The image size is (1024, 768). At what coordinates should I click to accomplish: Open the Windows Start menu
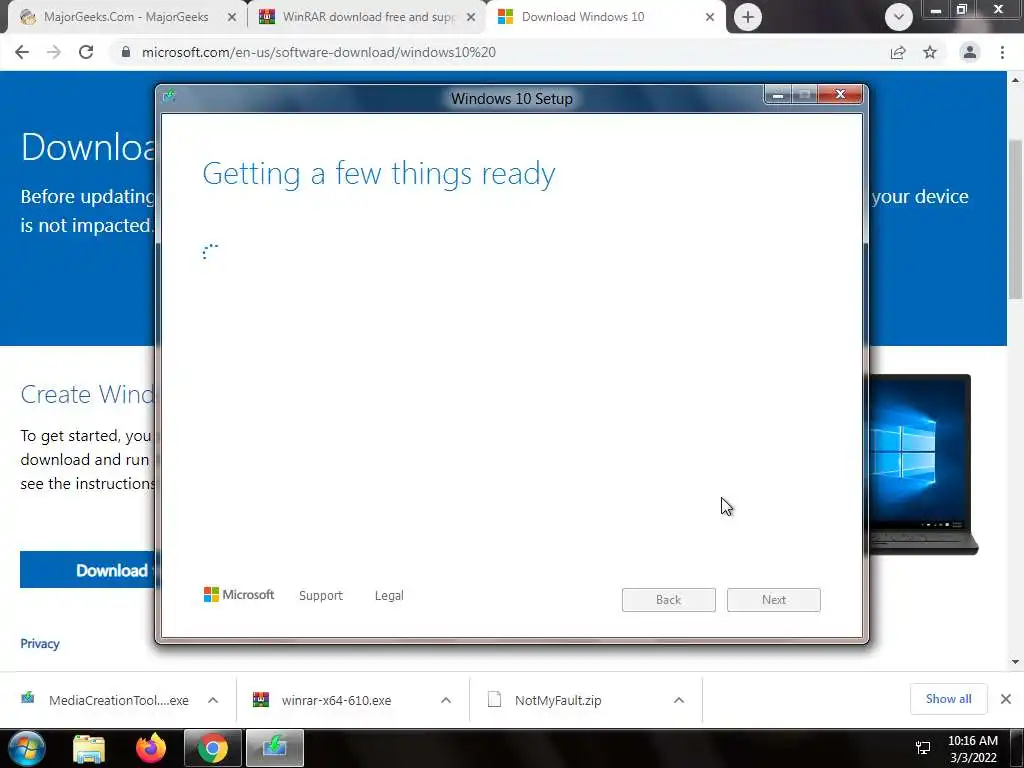point(26,748)
